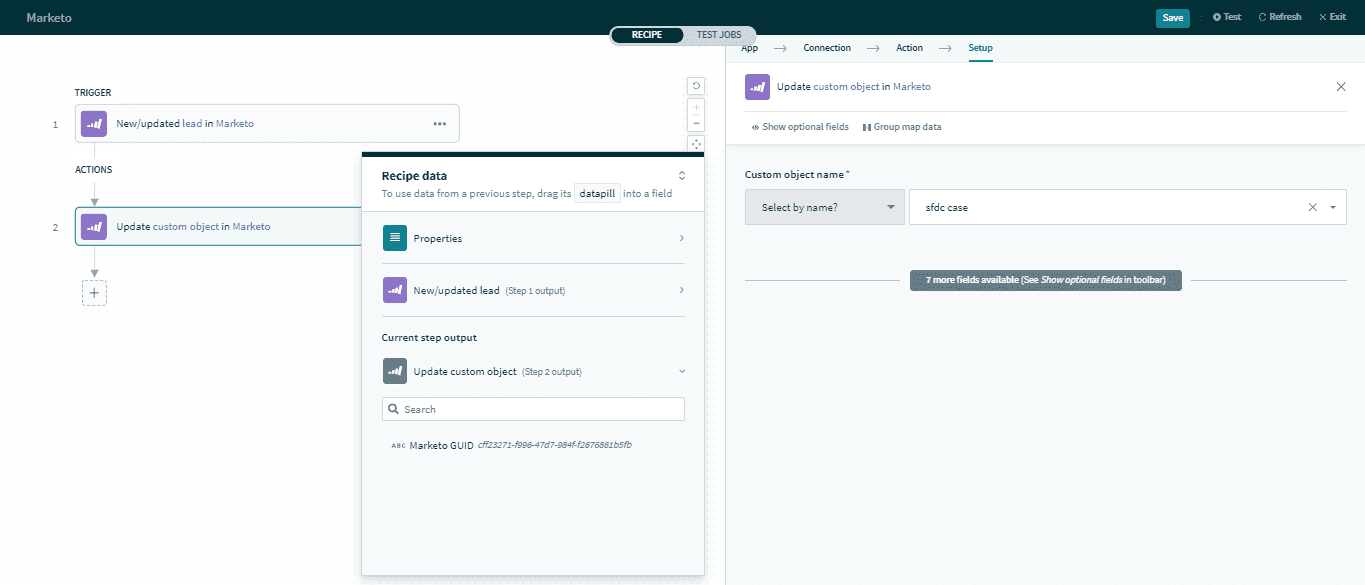
Task: Expand New/updated lead Step 1 output
Action: click(533, 290)
